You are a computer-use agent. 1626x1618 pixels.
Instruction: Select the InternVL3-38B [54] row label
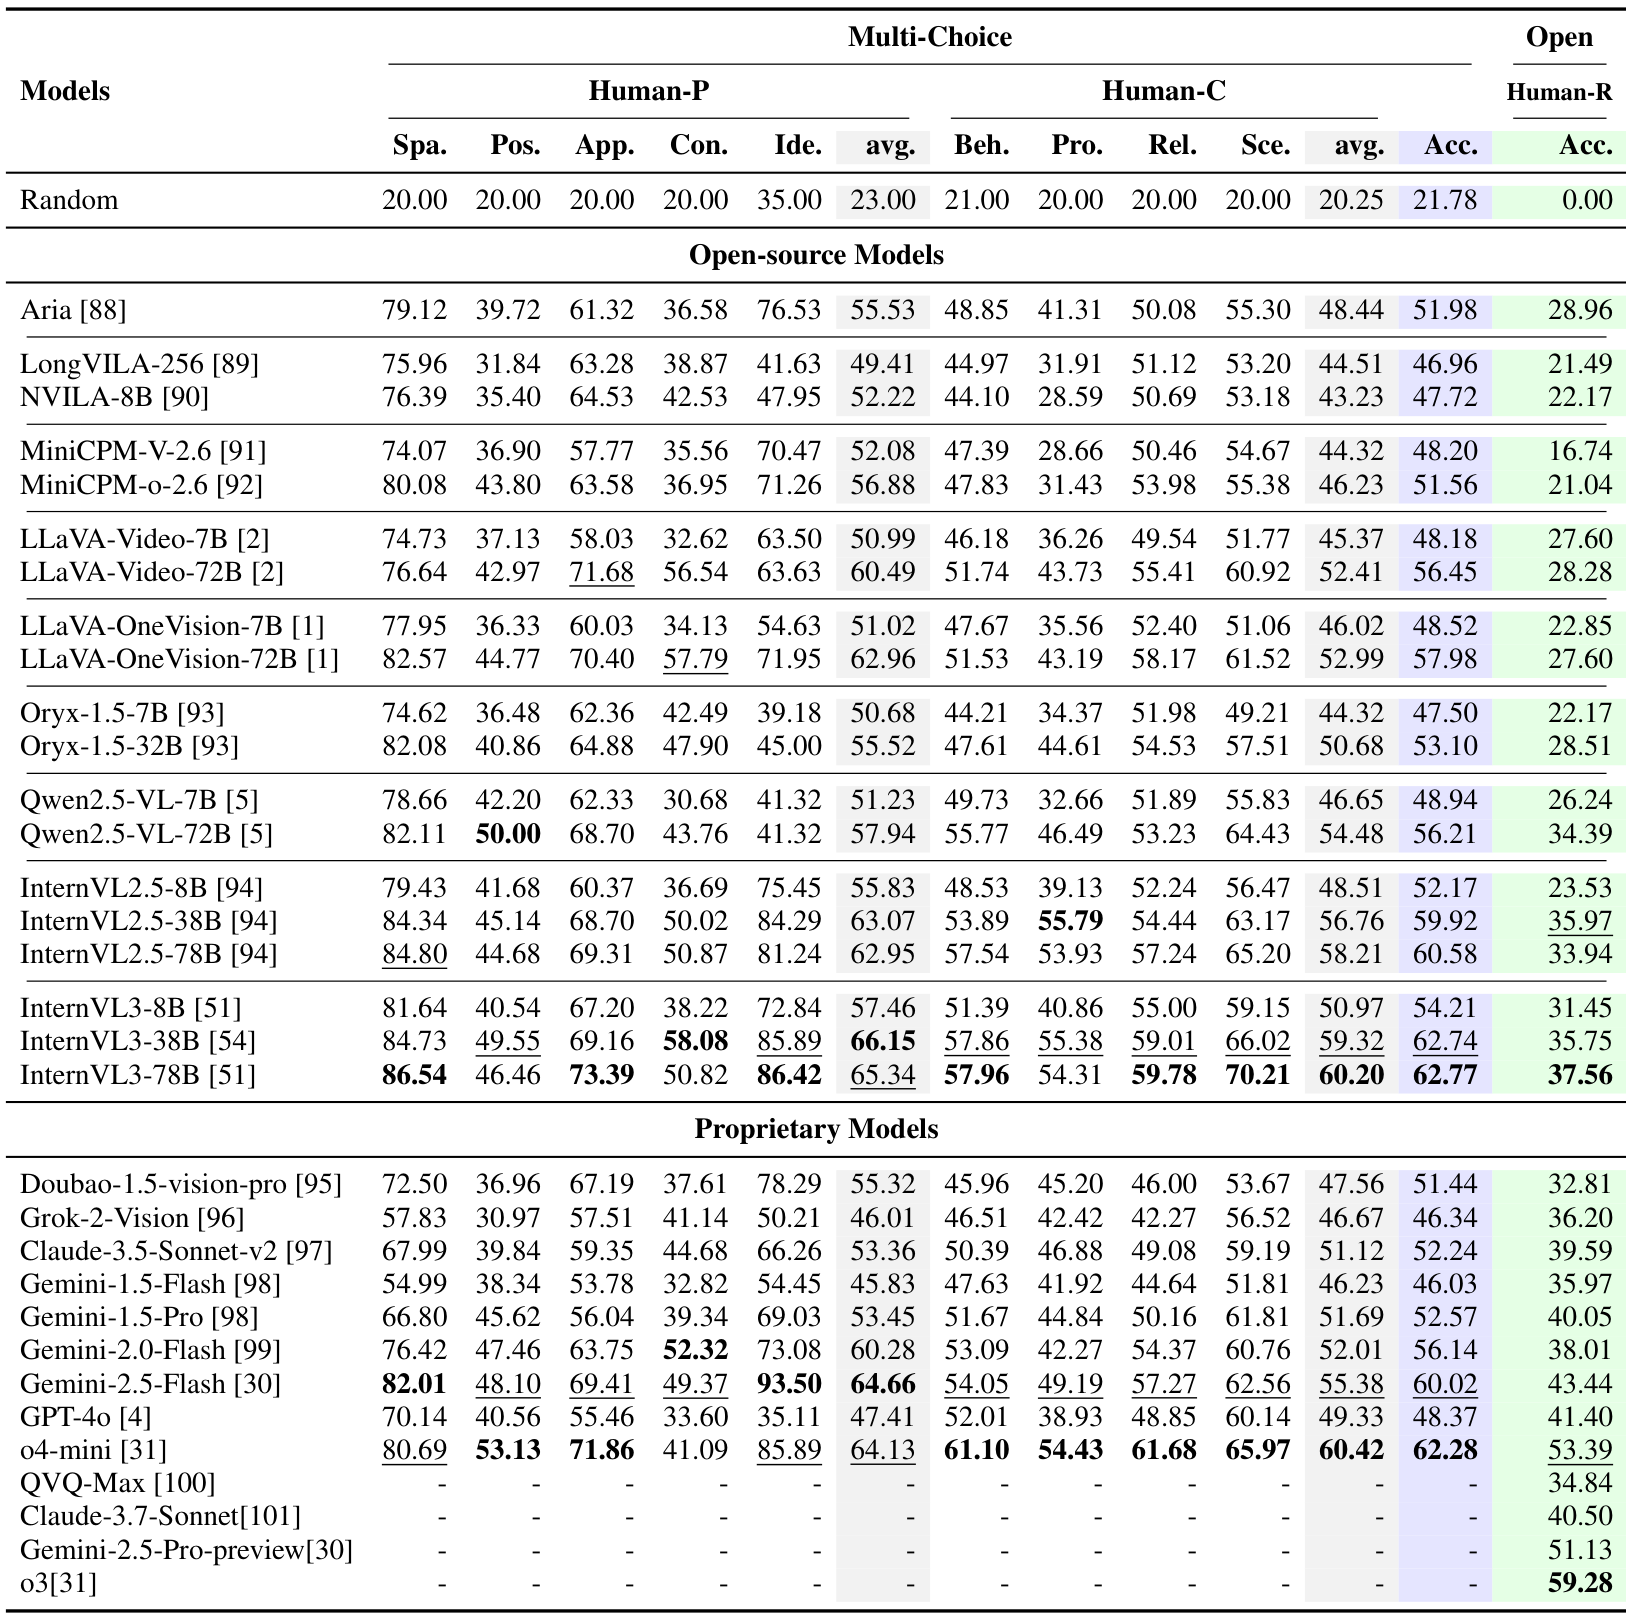pos(137,1041)
